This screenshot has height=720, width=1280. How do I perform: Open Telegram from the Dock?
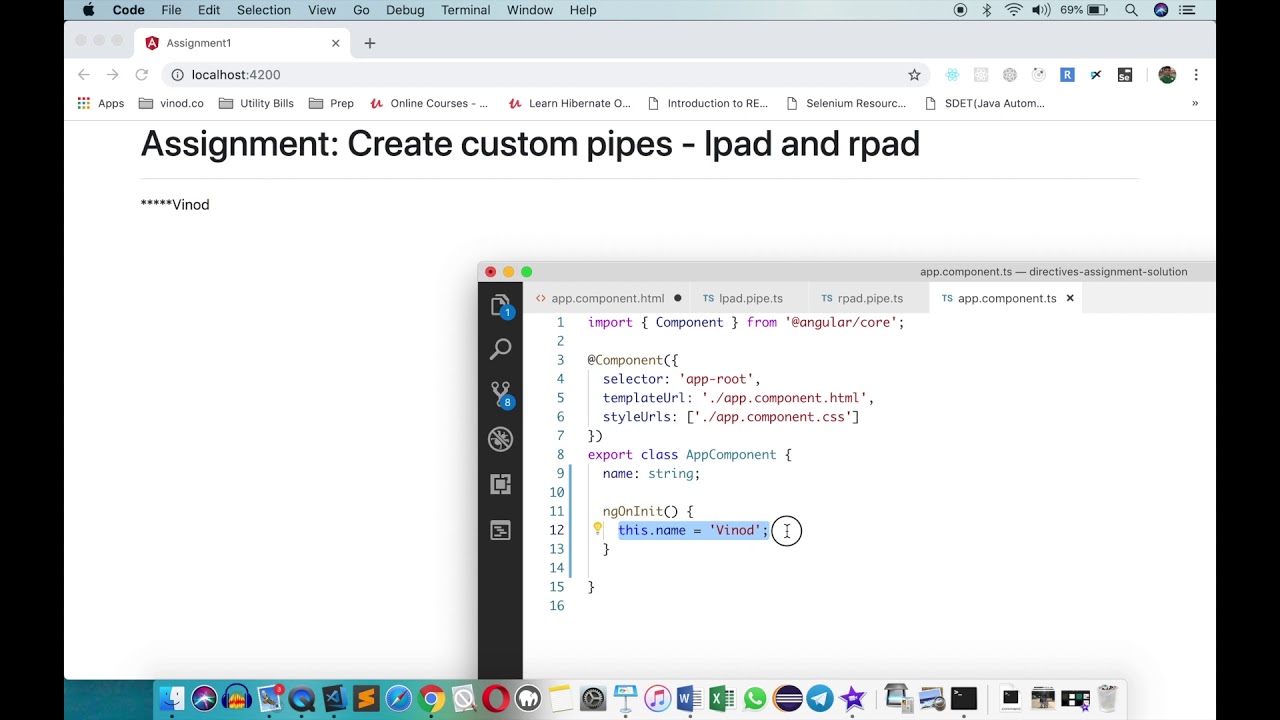coord(820,698)
